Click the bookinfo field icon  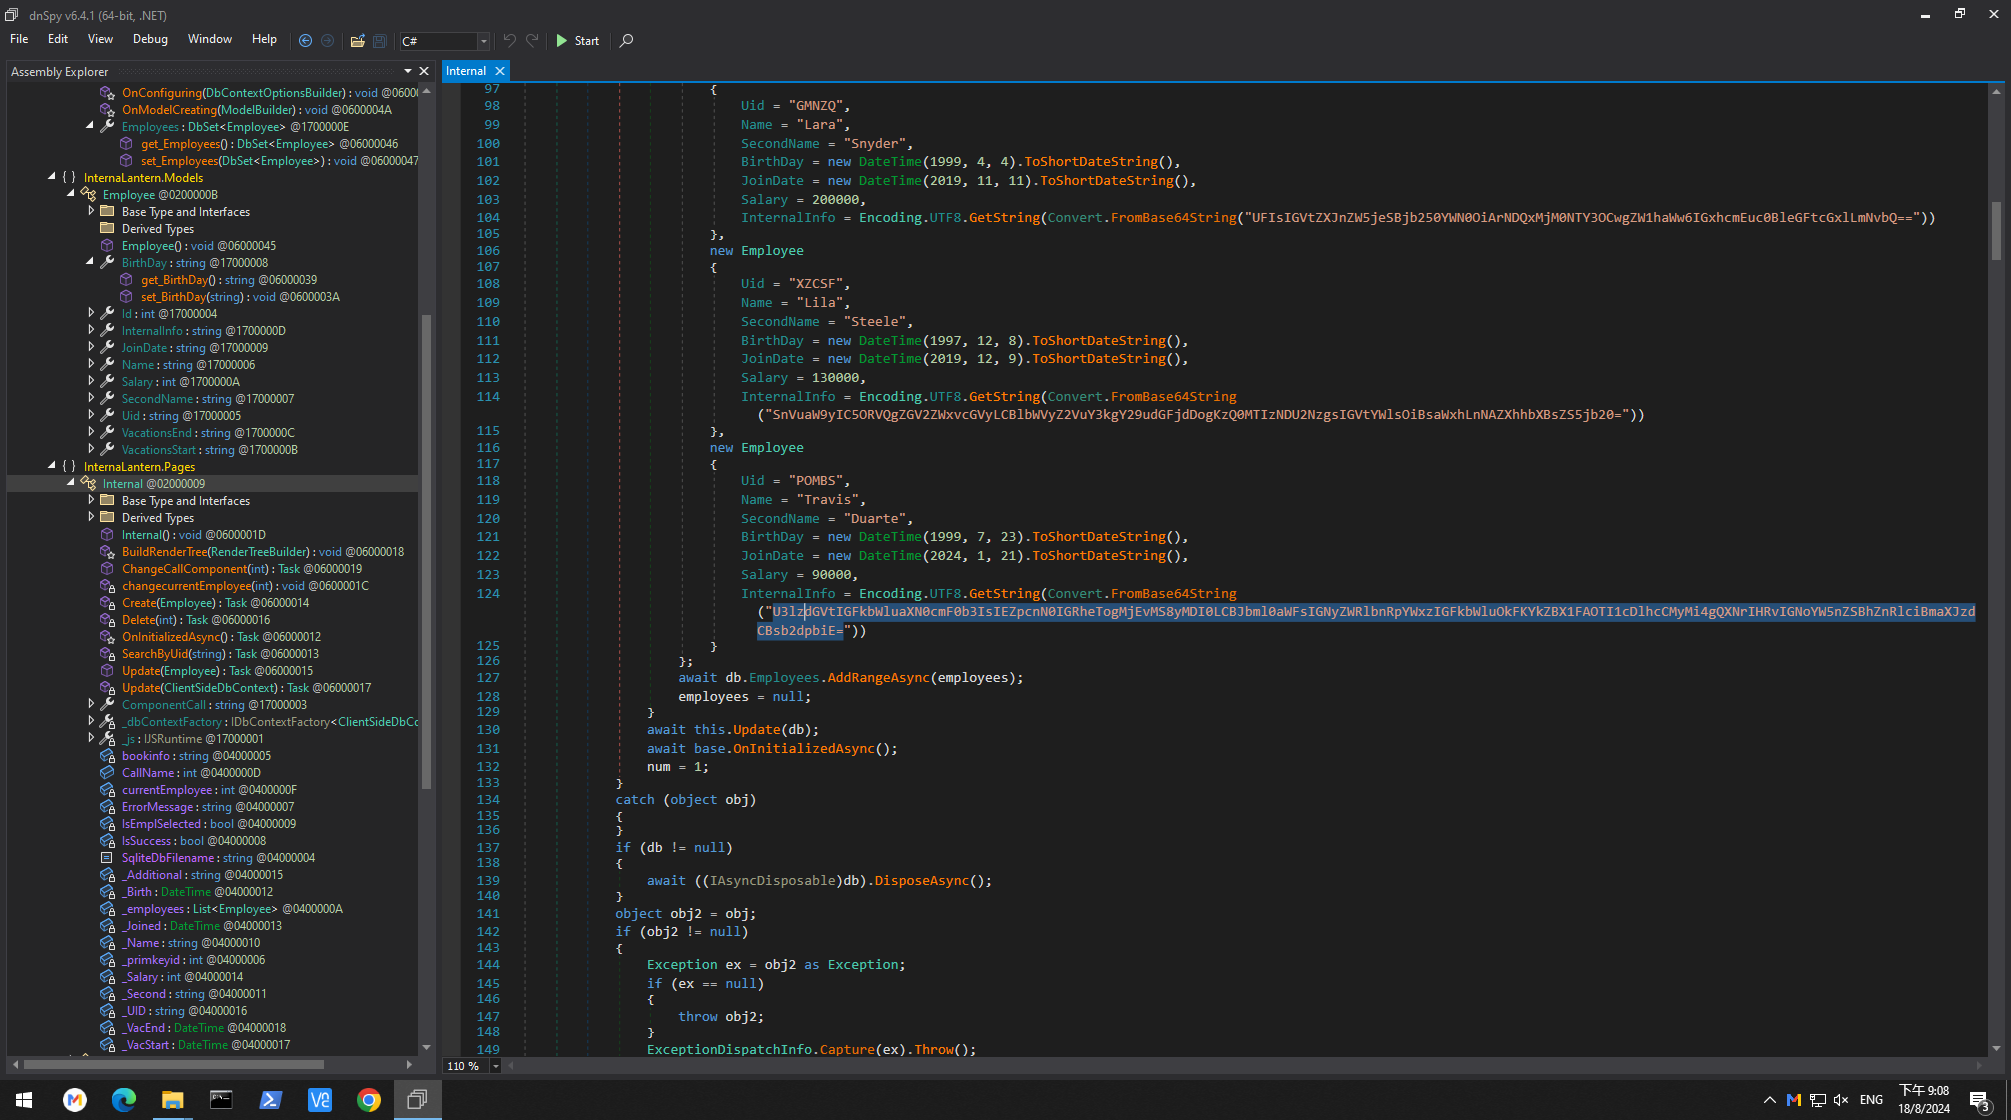107,756
